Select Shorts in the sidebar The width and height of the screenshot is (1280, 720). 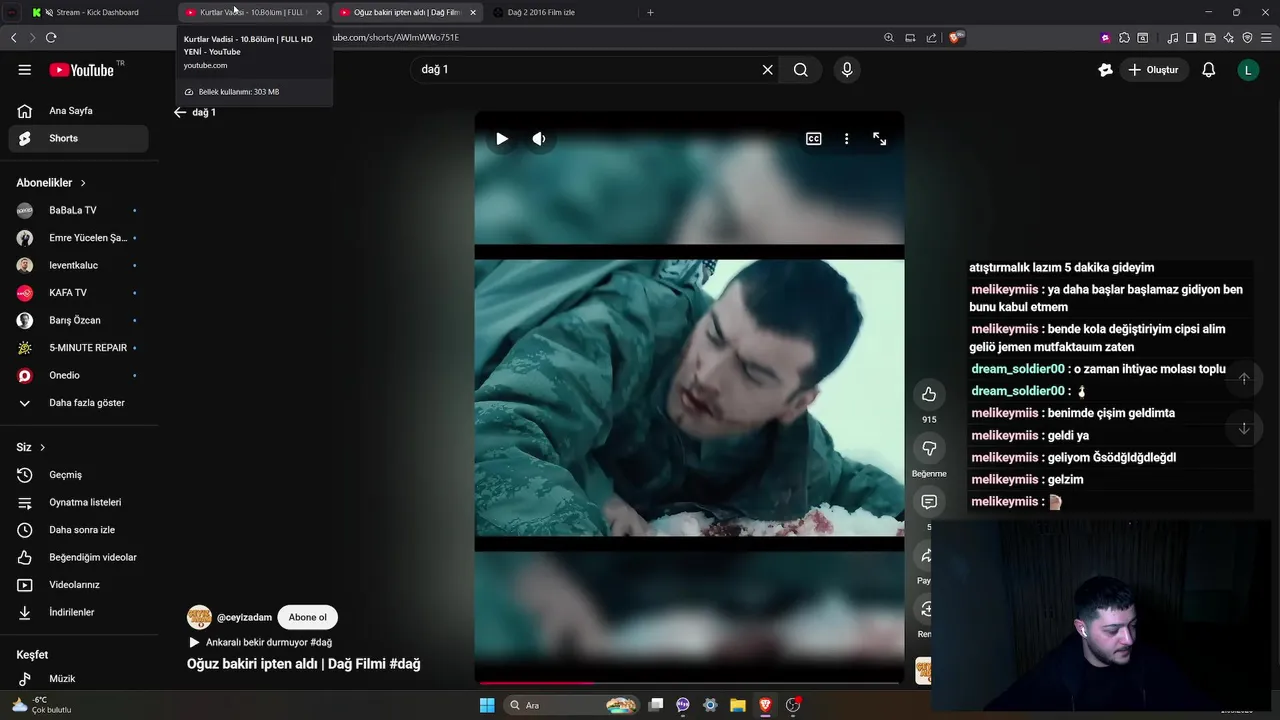tap(78, 138)
